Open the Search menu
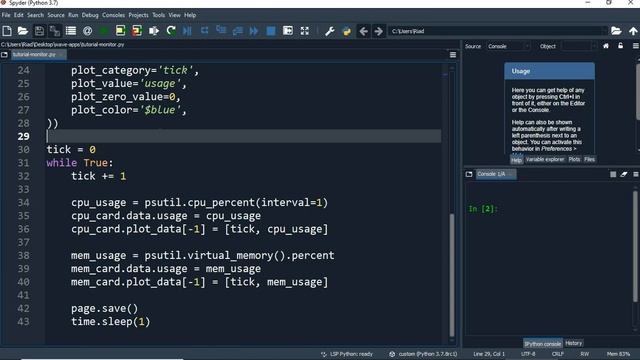The image size is (640, 360). coord(36,15)
